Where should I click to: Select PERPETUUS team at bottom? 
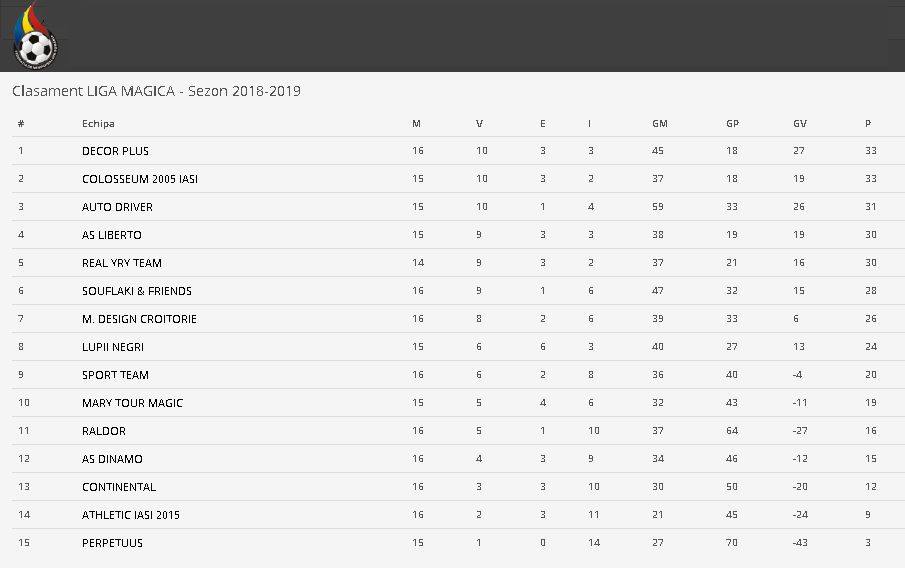point(112,543)
